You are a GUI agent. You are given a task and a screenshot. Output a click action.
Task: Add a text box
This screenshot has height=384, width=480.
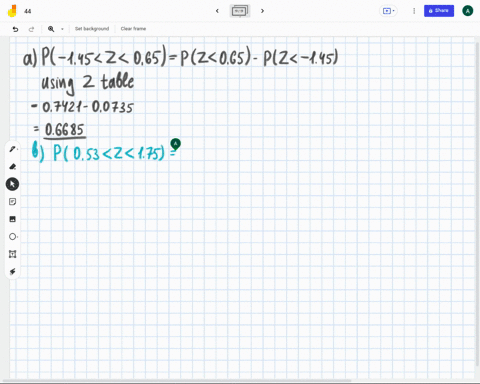pyautogui.click(x=12, y=254)
